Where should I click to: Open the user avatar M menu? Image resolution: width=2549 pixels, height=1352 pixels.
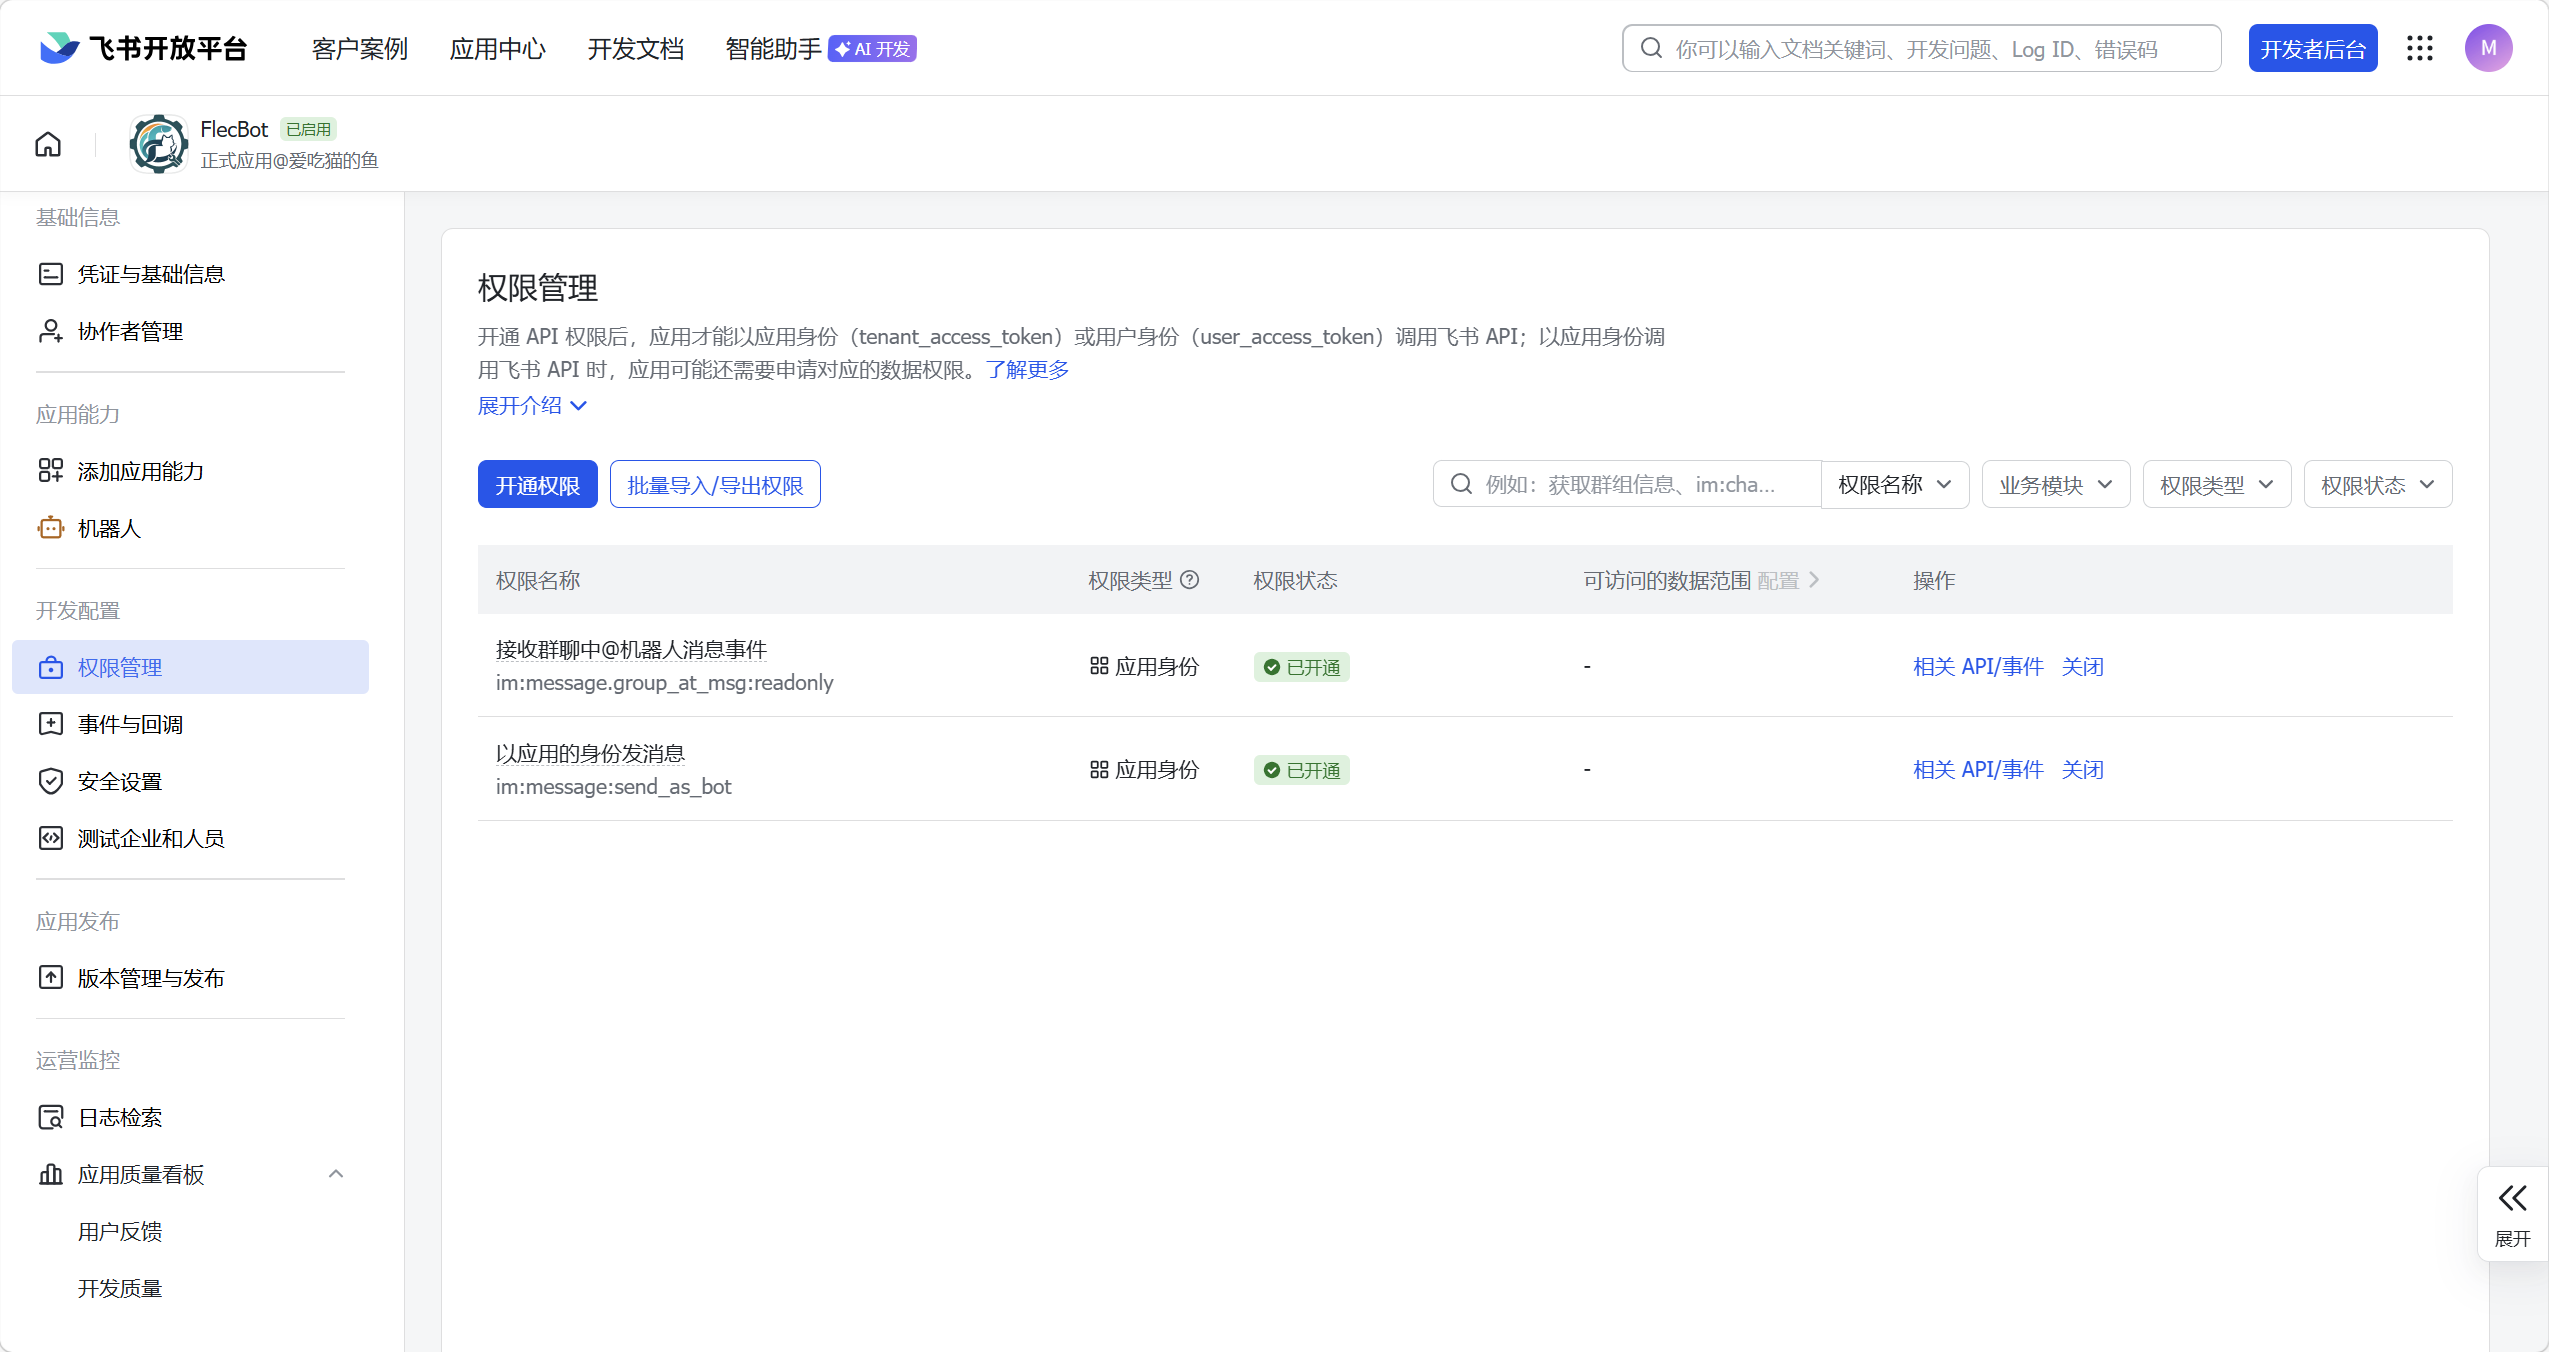coord(2489,48)
